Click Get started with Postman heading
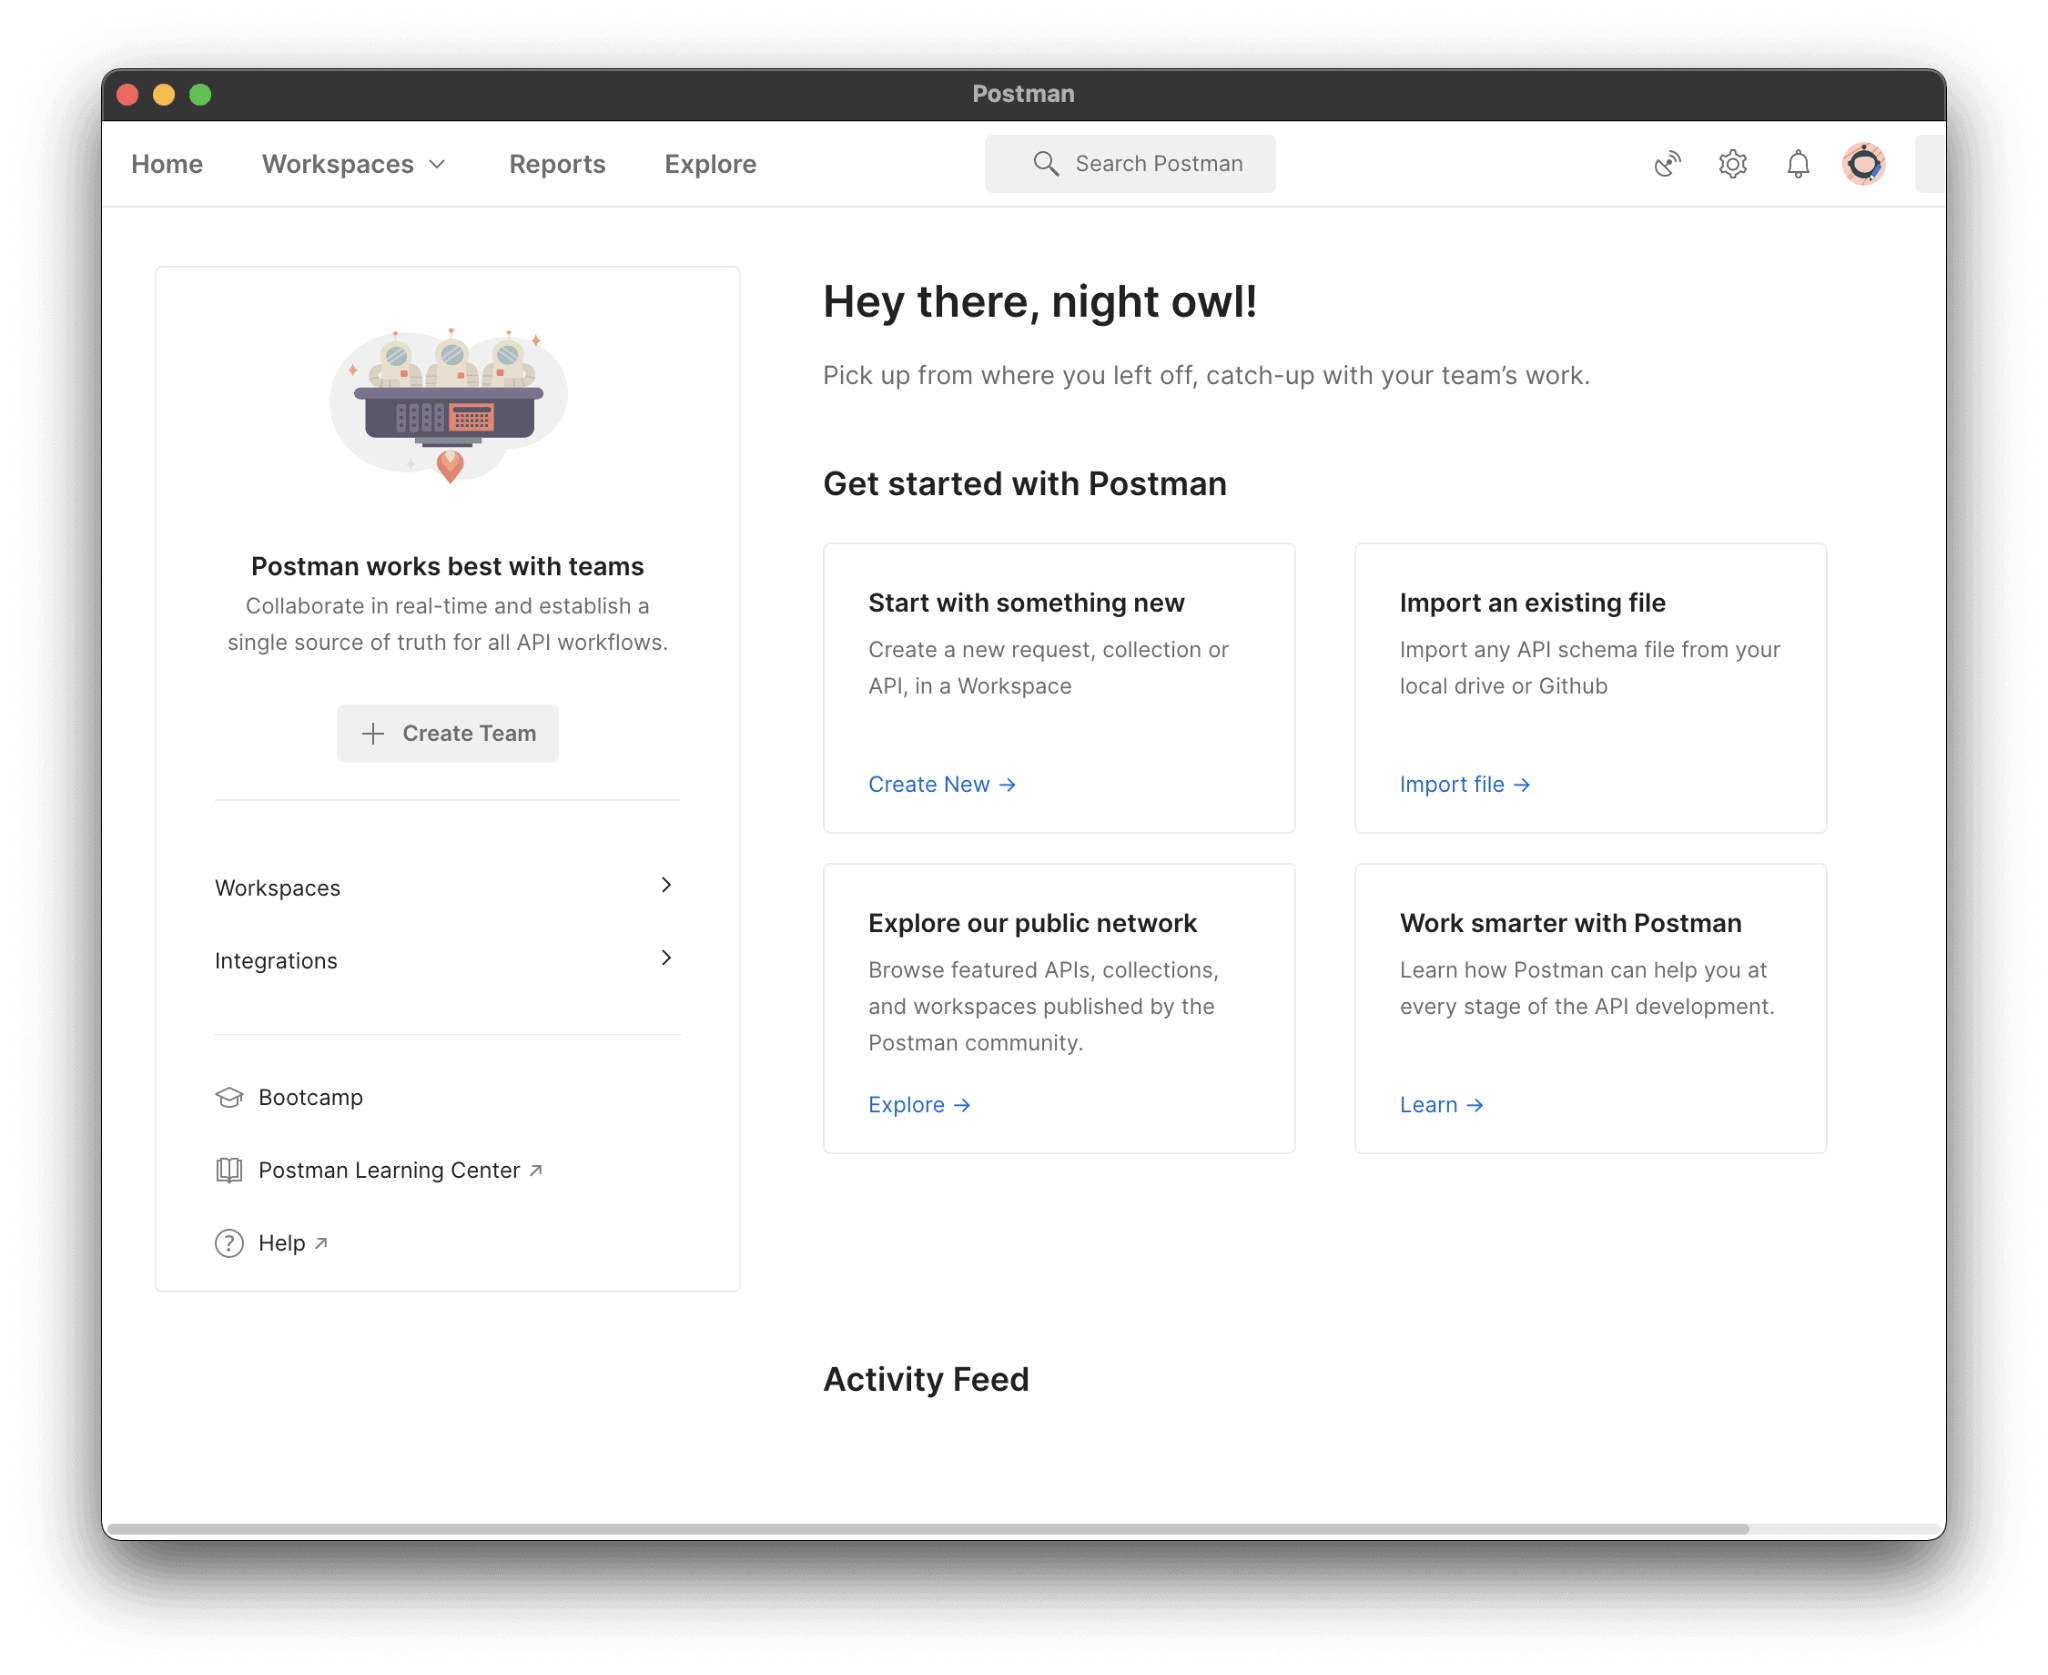 click(x=1025, y=484)
